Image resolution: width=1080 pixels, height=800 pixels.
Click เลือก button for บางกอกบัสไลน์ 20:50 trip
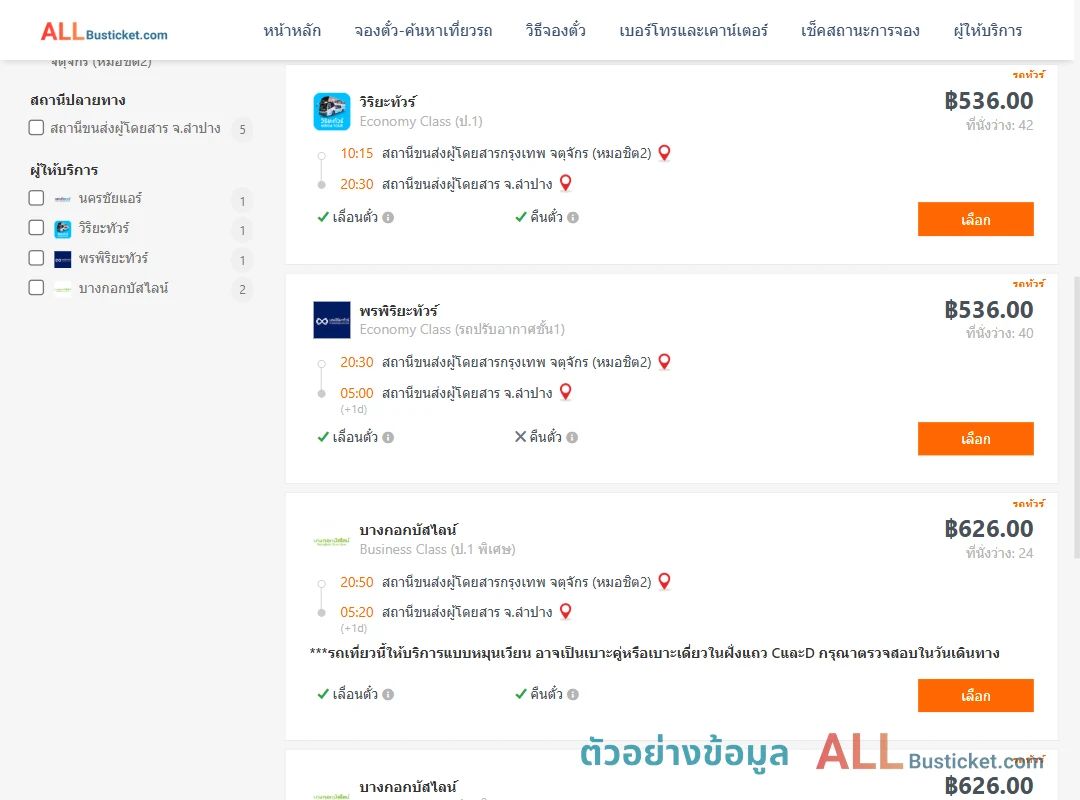tap(975, 695)
